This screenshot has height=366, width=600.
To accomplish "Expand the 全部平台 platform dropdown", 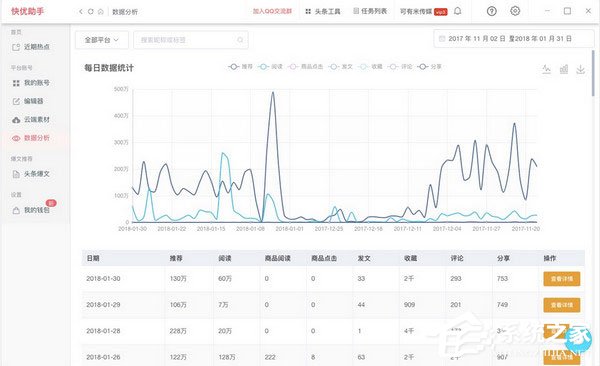I will pyautogui.click(x=102, y=40).
